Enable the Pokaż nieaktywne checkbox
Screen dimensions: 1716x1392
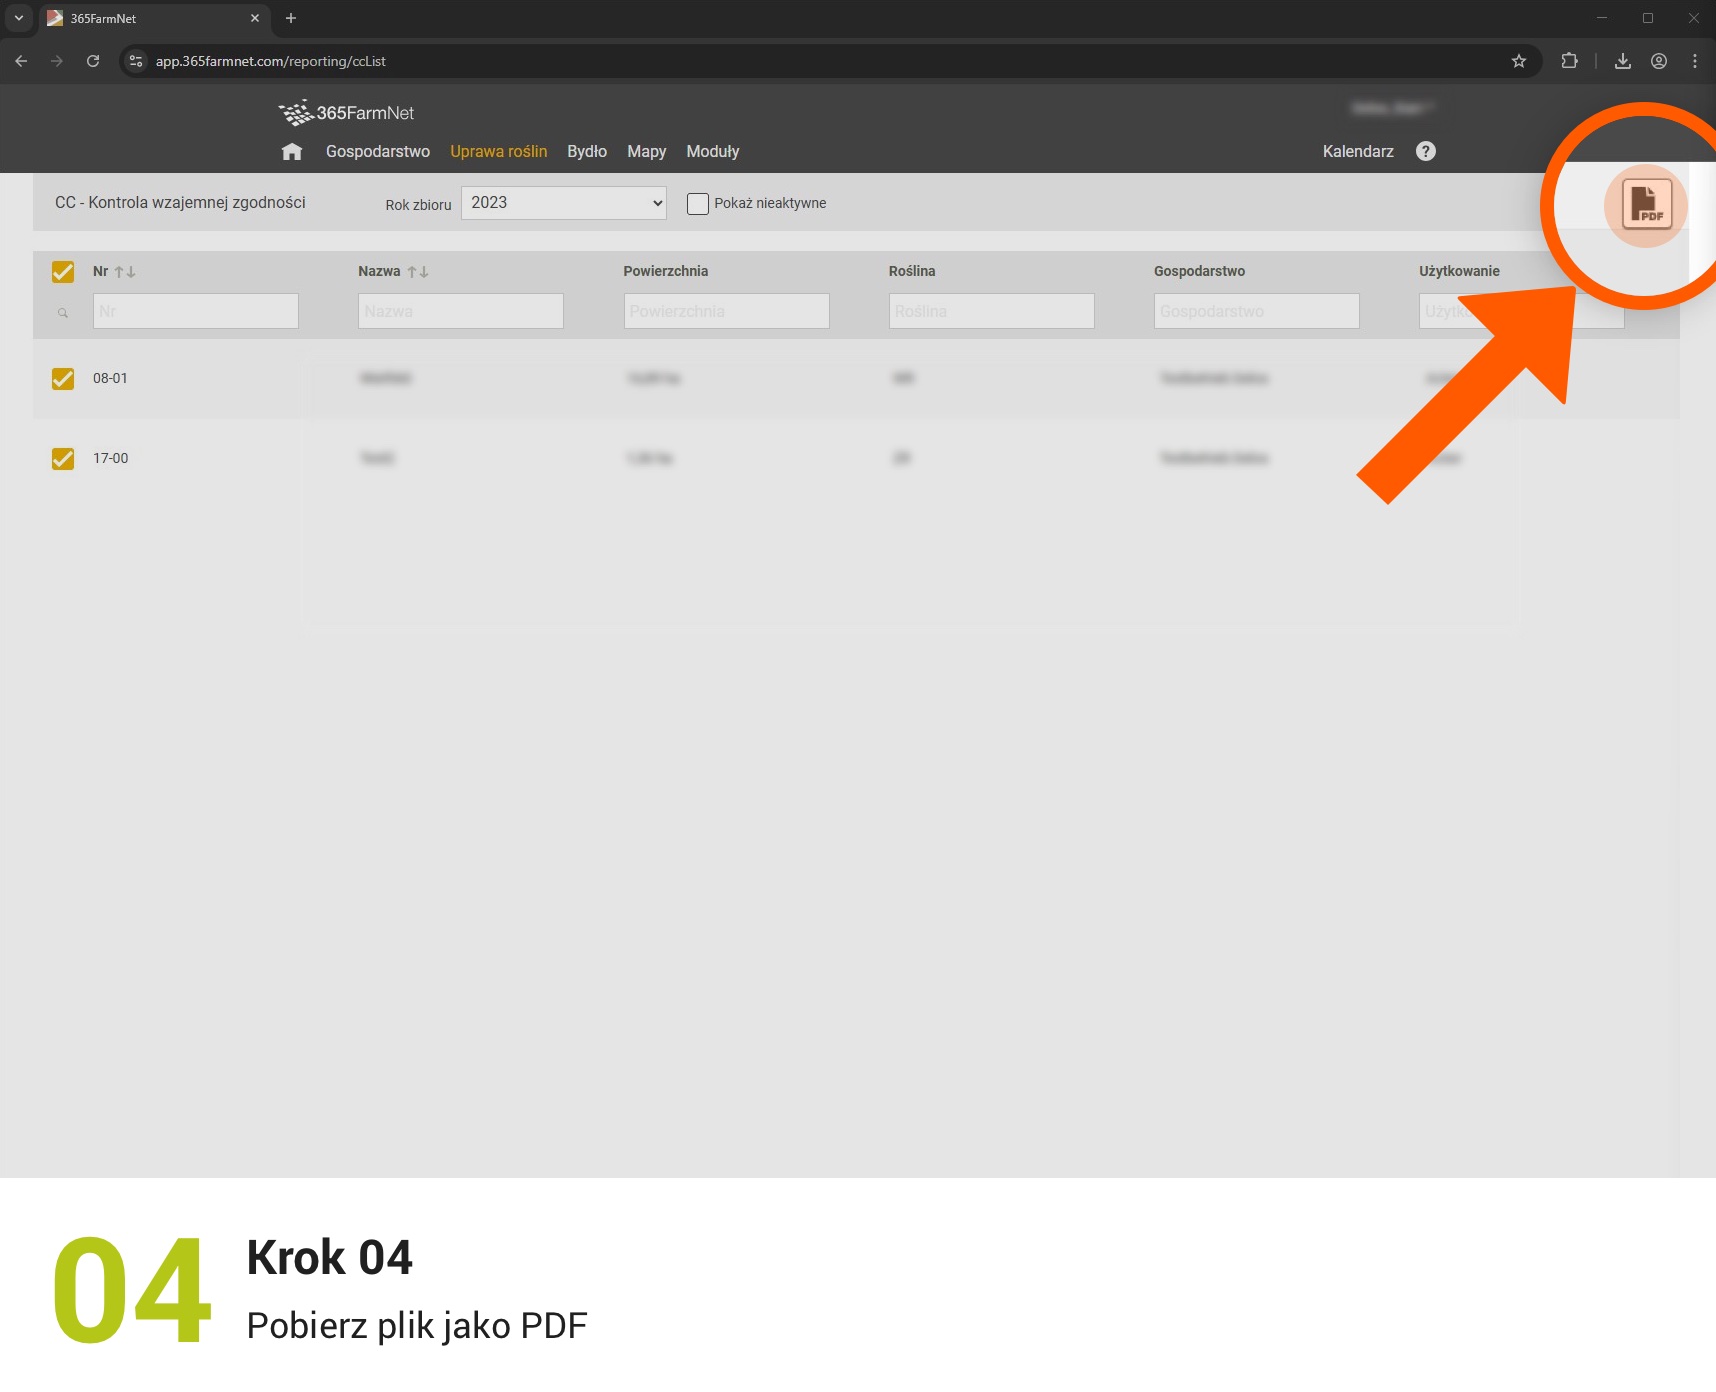pyautogui.click(x=698, y=204)
